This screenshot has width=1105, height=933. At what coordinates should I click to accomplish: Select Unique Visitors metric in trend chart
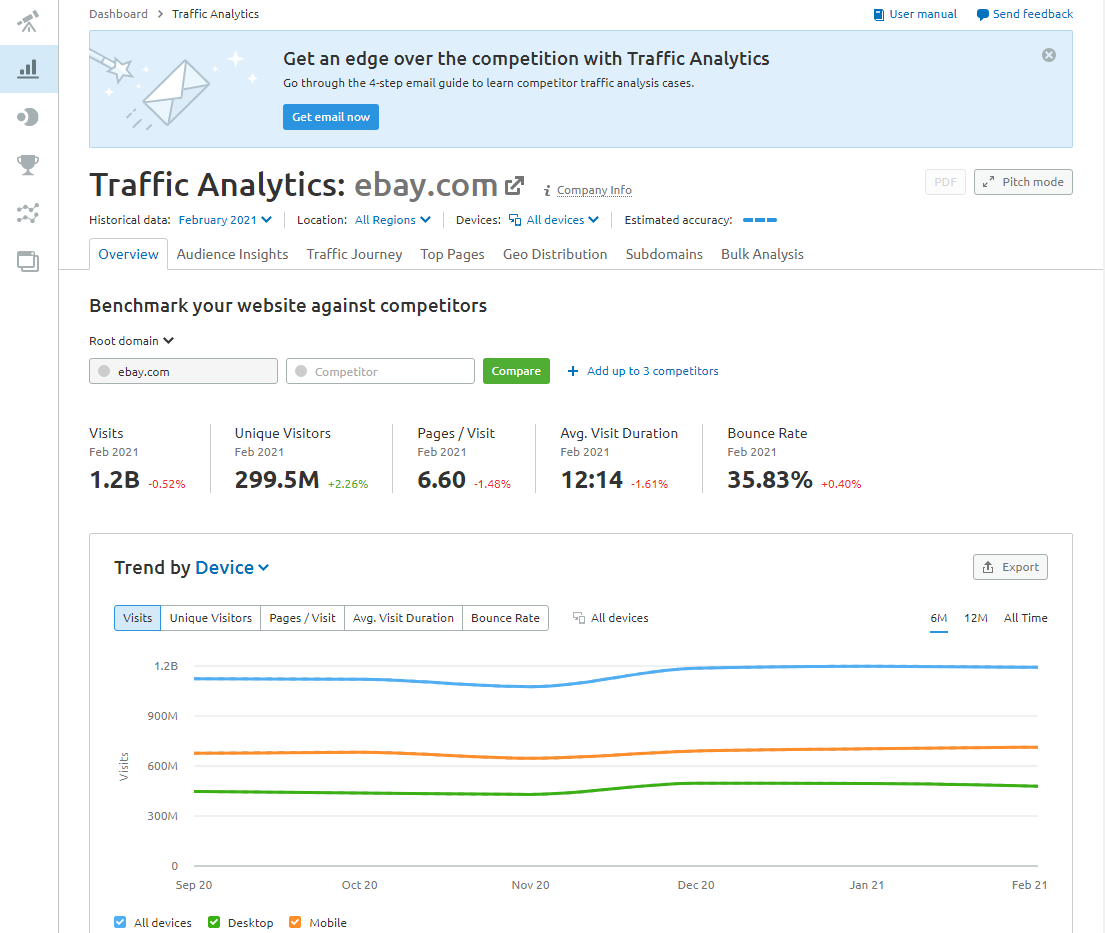click(211, 618)
